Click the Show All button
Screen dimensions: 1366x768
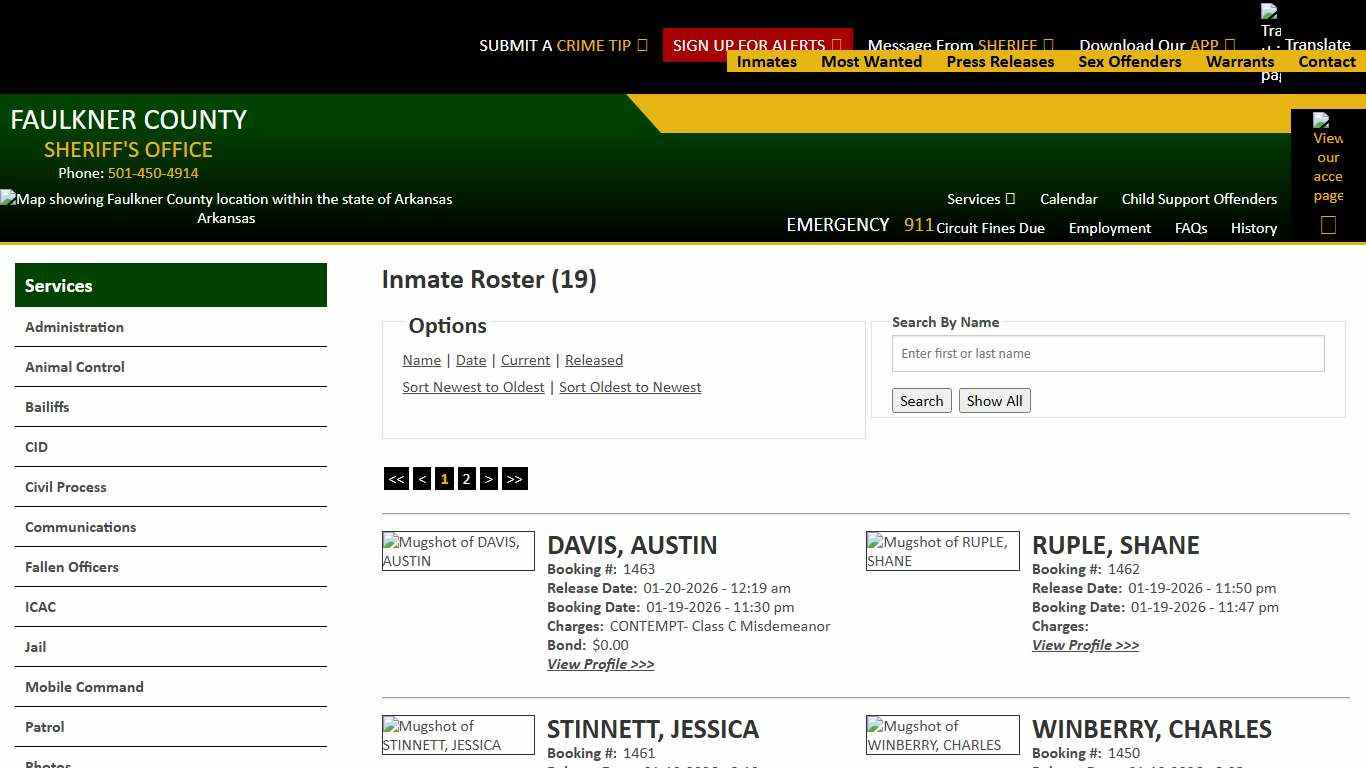(994, 400)
